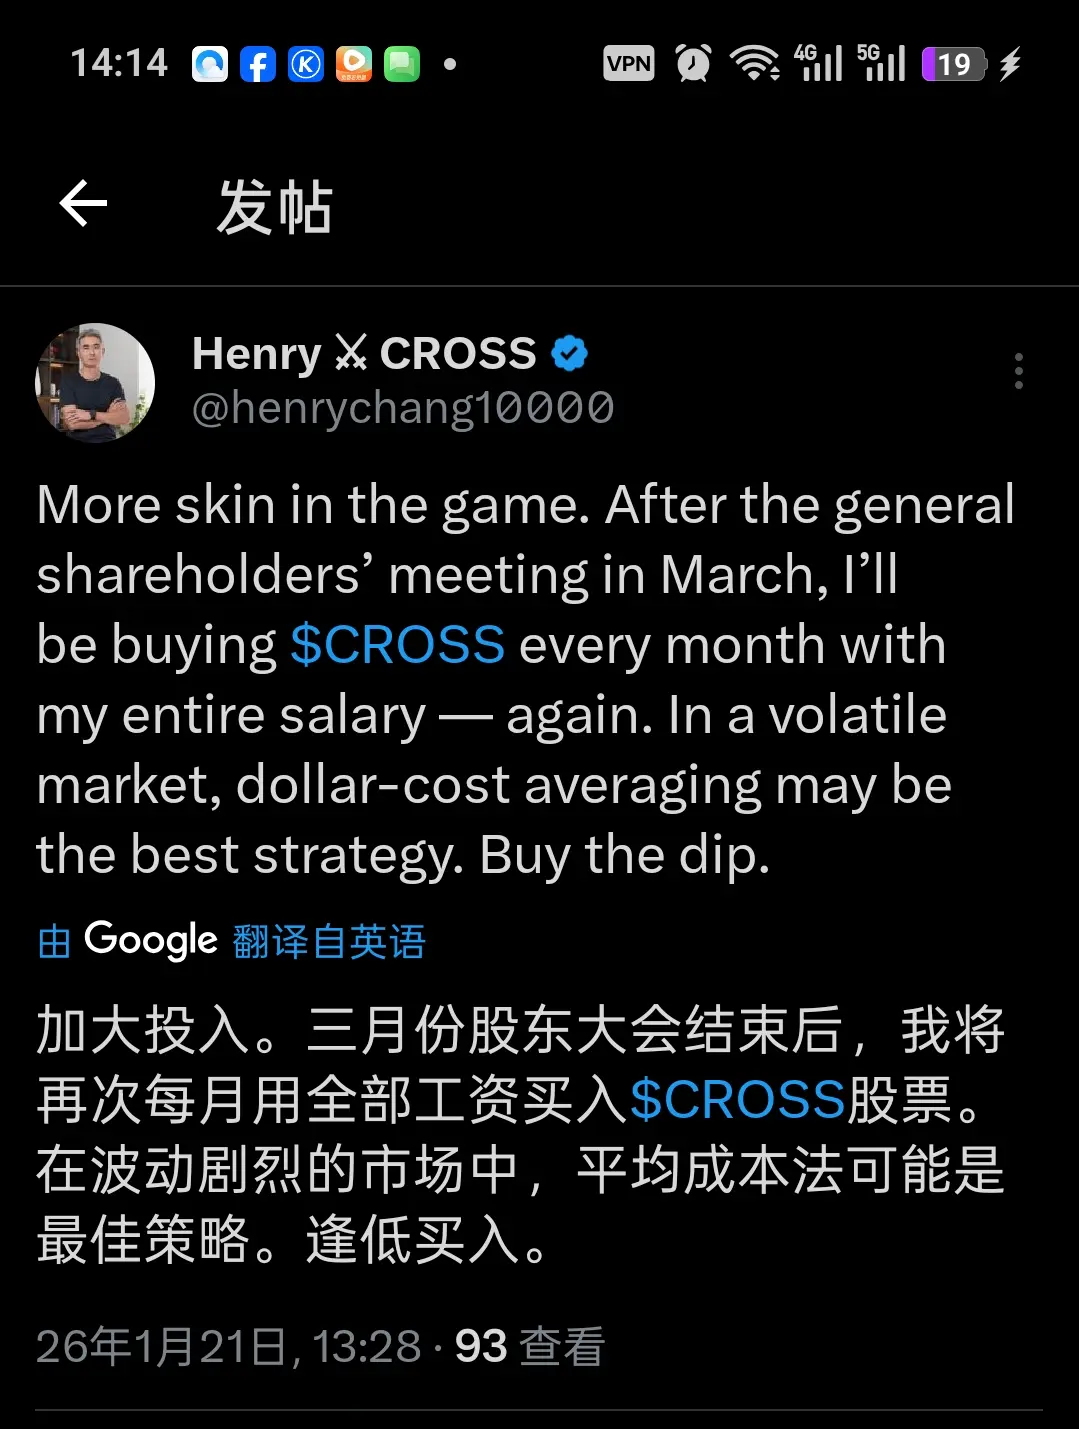Tap the back arrow icon
This screenshot has width=1079, height=1429.
click(83, 204)
